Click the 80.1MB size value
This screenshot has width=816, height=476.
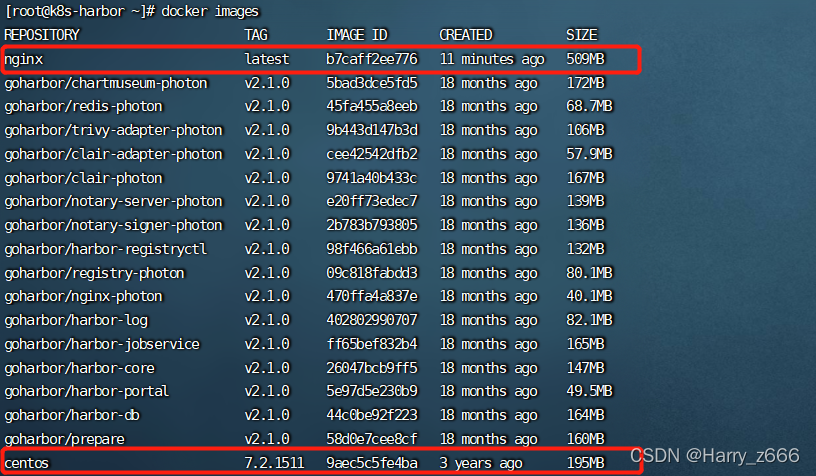tap(589, 273)
